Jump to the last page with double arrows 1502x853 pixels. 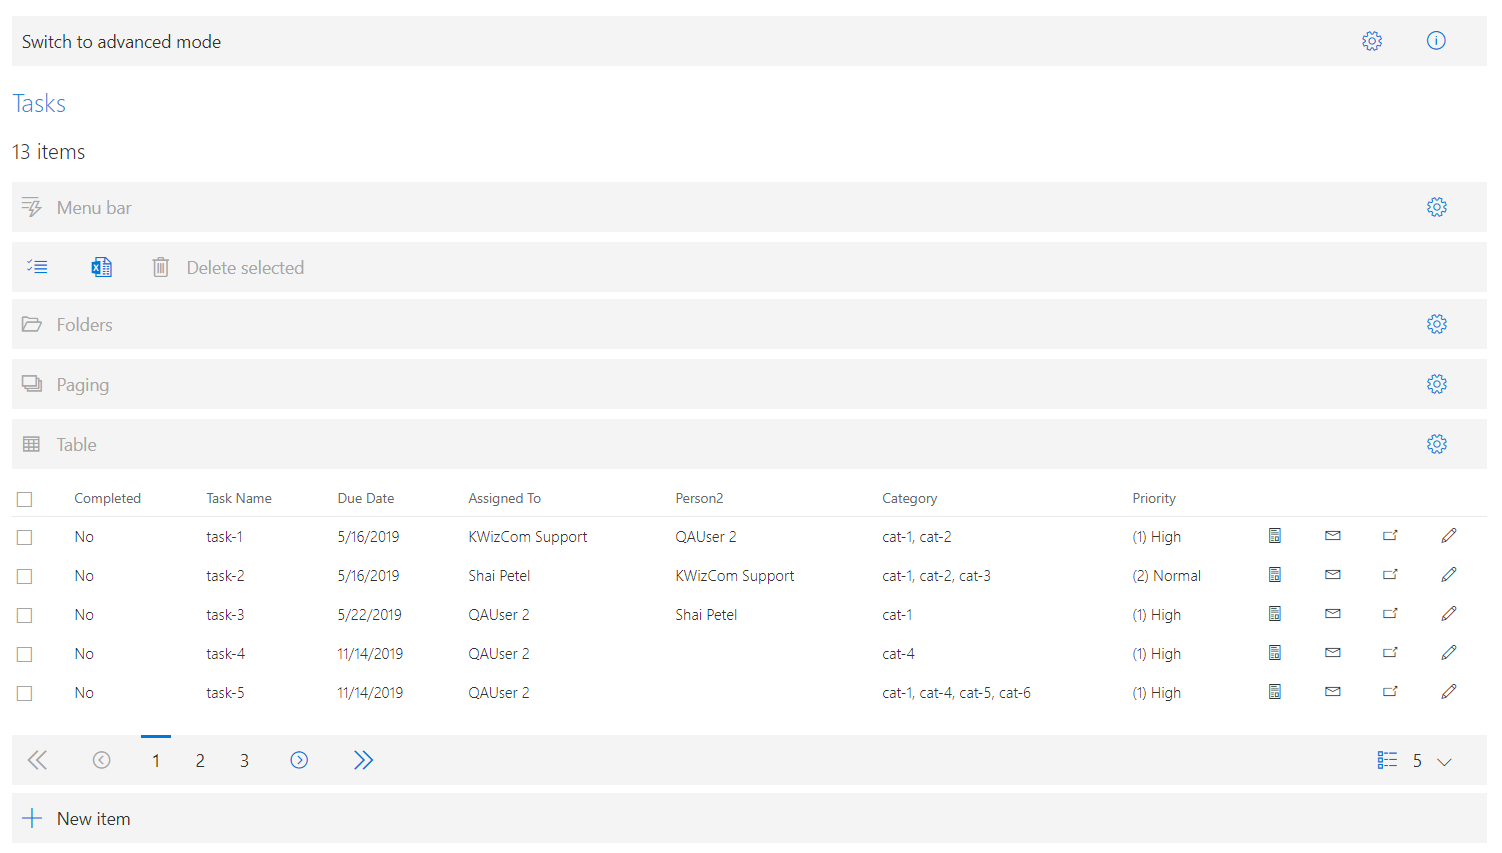(x=363, y=760)
